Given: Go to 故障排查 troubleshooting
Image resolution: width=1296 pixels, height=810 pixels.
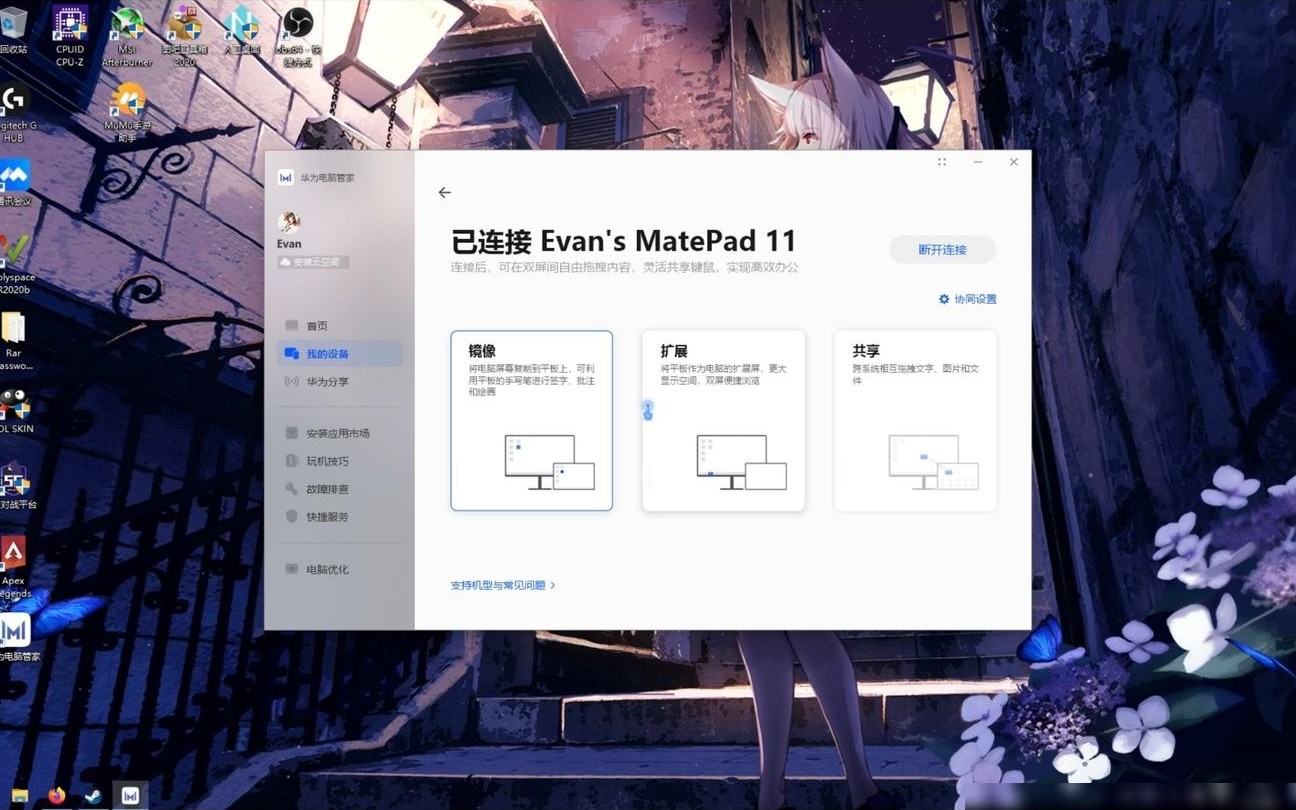Looking at the screenshot, I should [x=339, y=490].
